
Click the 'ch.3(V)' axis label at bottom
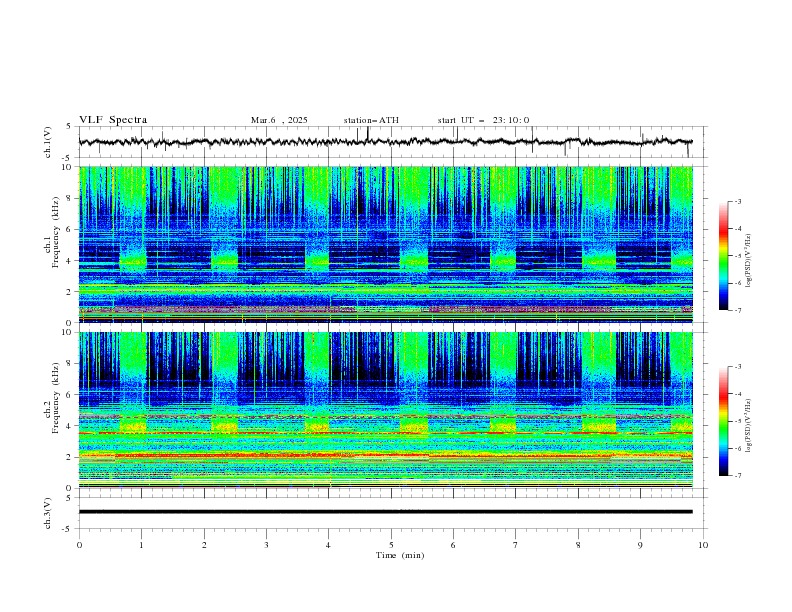(x=48, y=513)
